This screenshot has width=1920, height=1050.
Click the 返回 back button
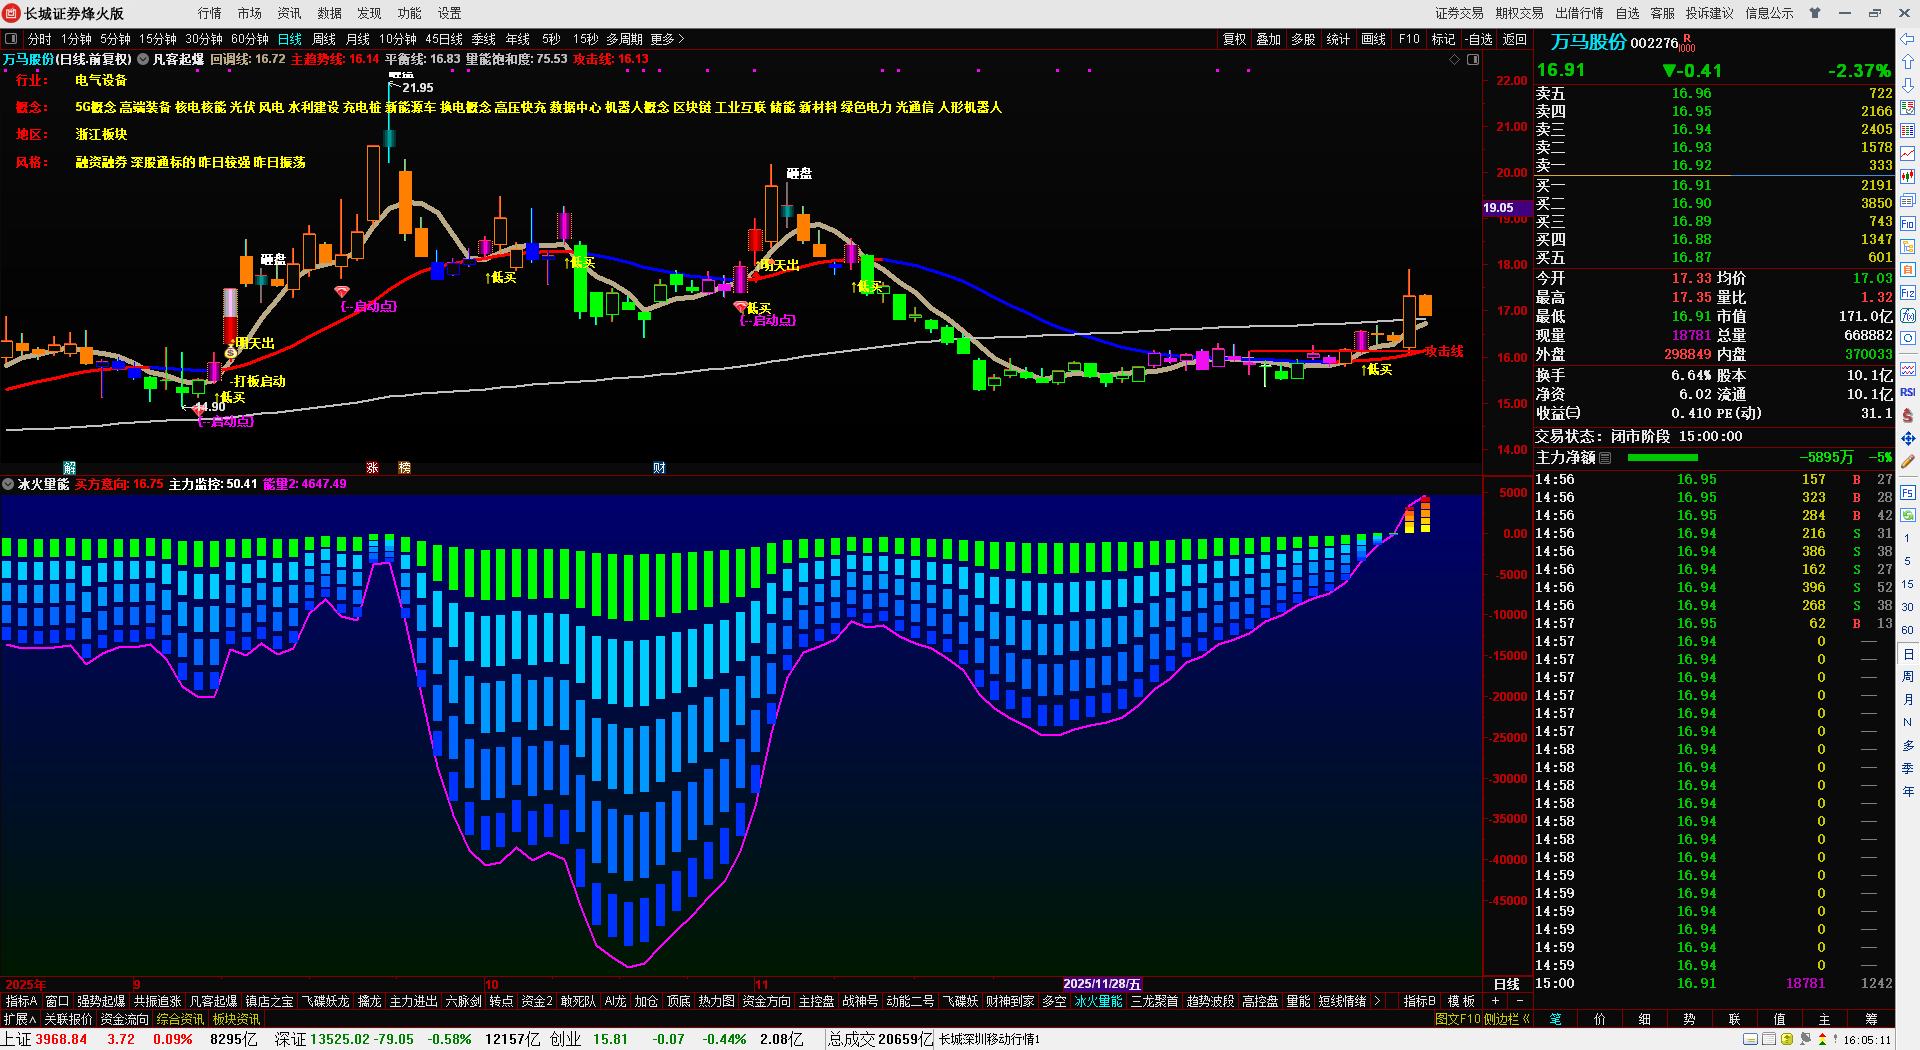pyautogui.click(x=1515, y=39)
